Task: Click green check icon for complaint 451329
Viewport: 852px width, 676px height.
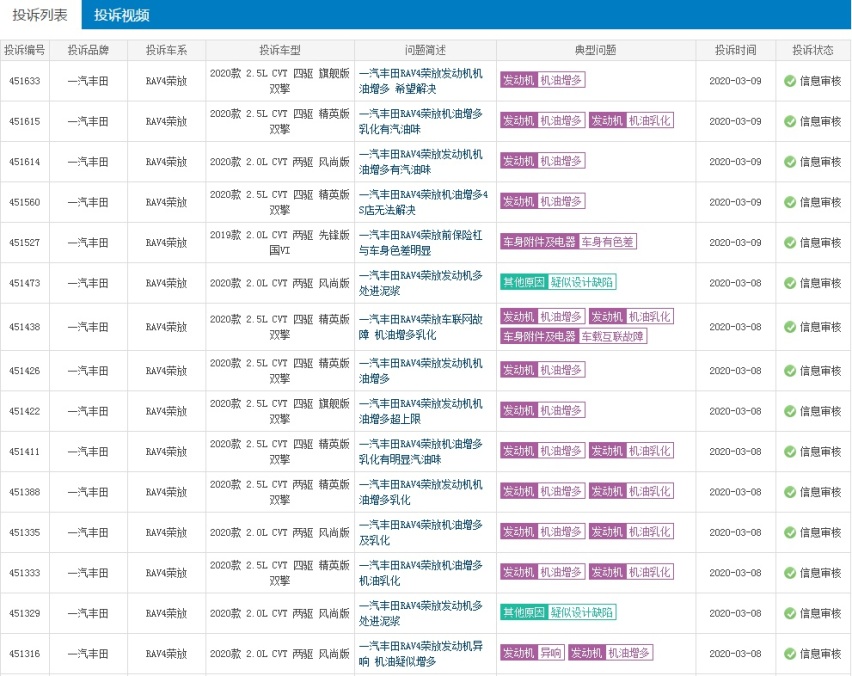Action: [x=790, y=613]
